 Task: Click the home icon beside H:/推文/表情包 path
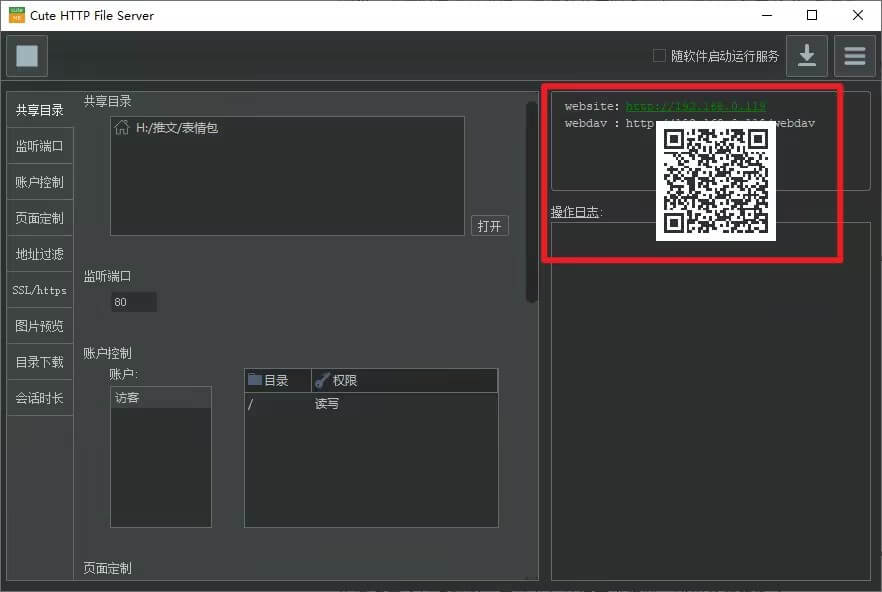click(x=121, y=127)
